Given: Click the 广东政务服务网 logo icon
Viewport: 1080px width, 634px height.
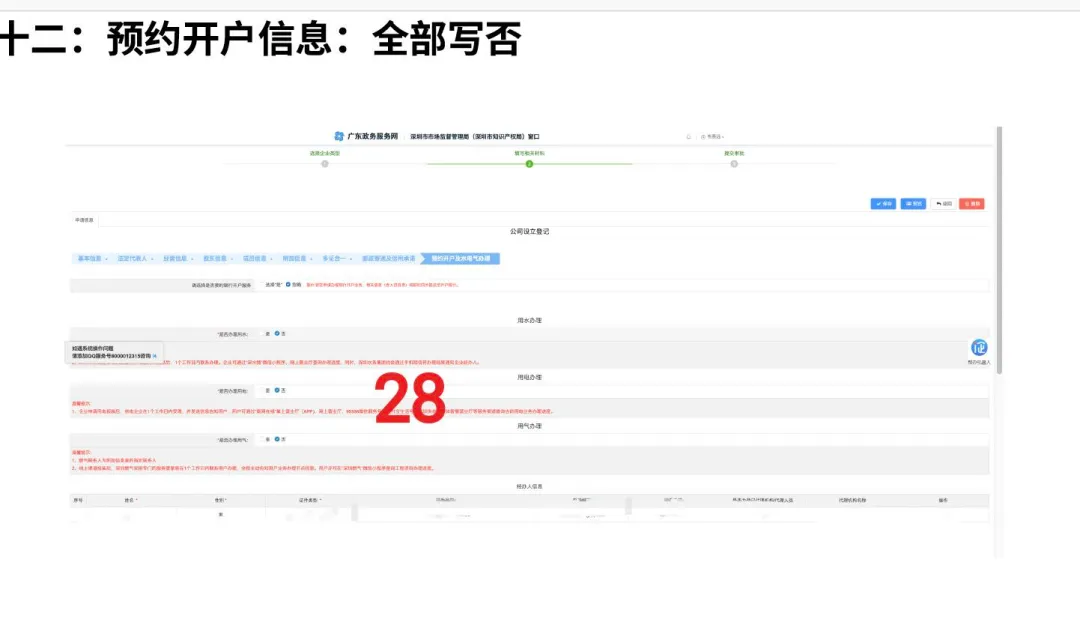Looking at the screenshot, I should pos(338,136).
